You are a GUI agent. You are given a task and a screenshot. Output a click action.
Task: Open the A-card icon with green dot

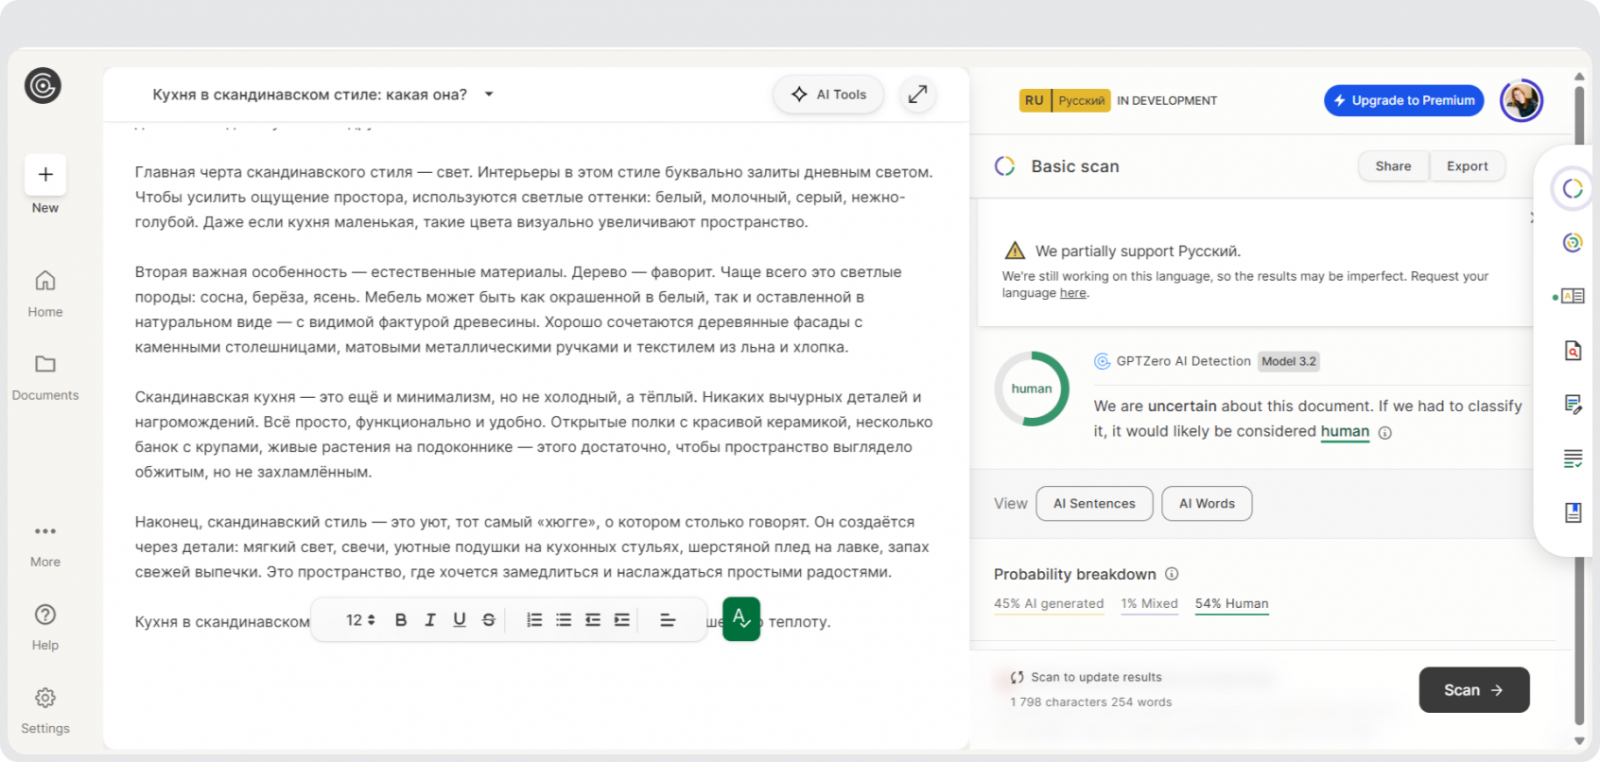point(1570,296)
